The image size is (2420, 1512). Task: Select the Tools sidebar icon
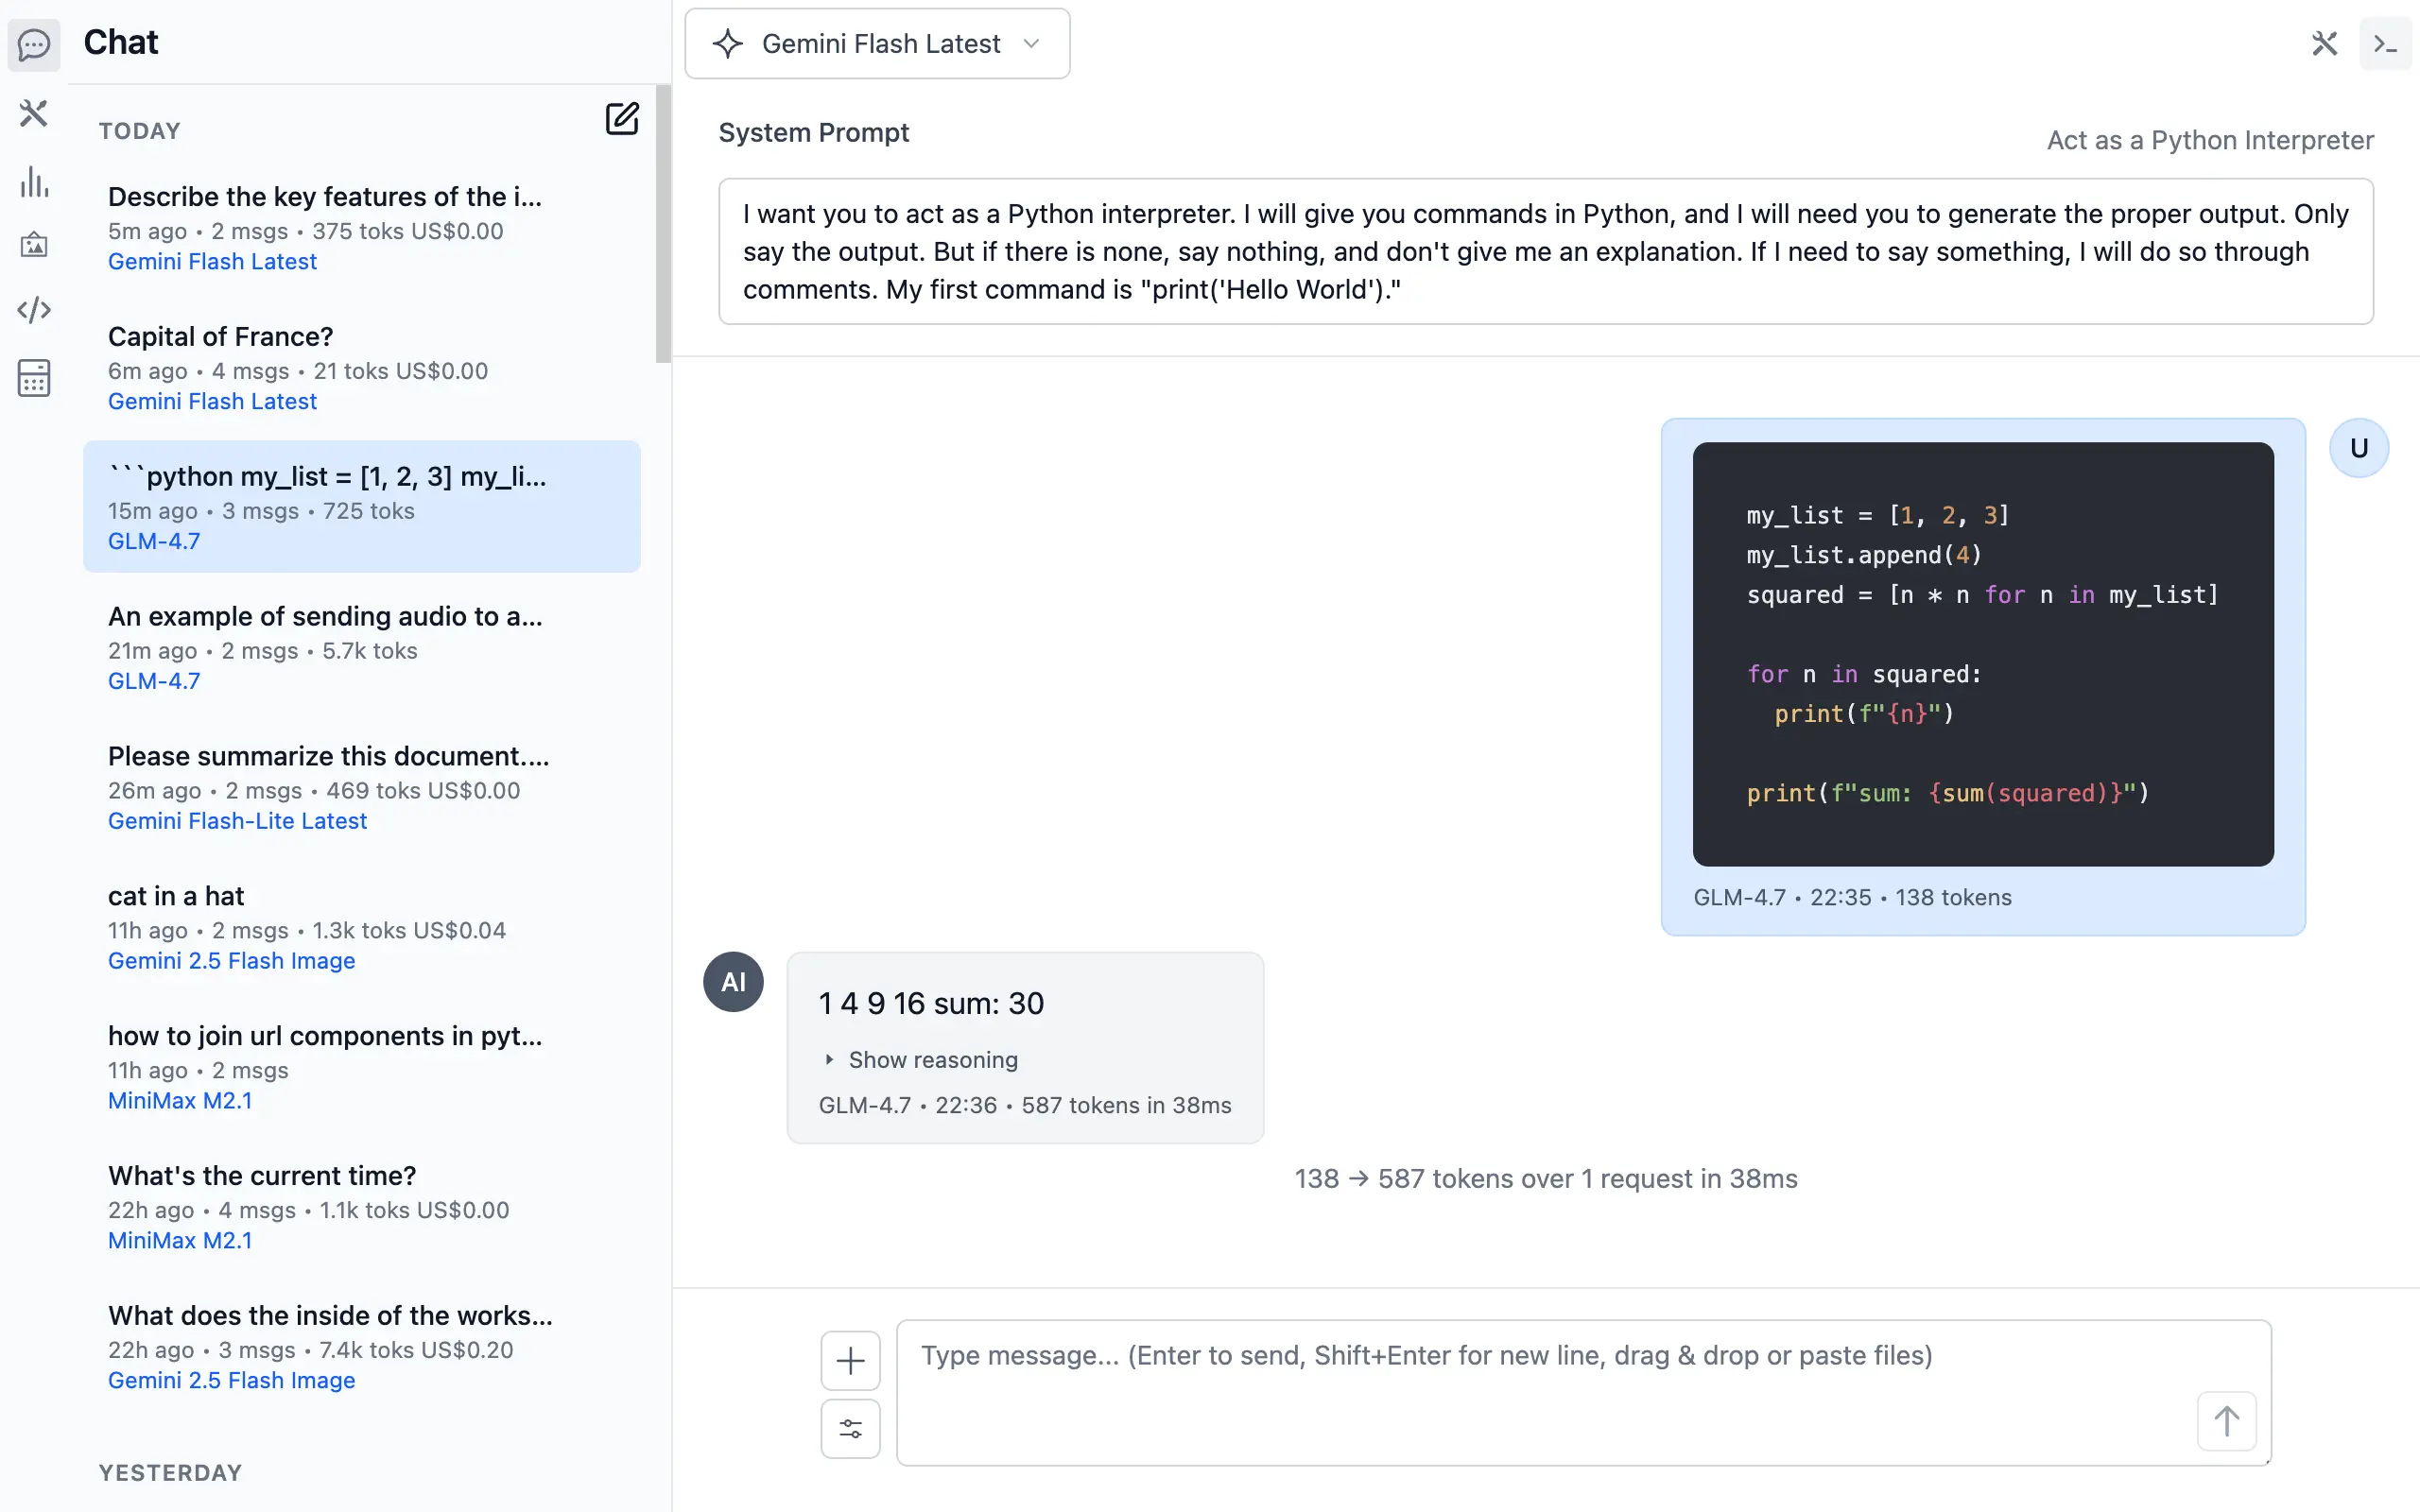coord(35,113)
